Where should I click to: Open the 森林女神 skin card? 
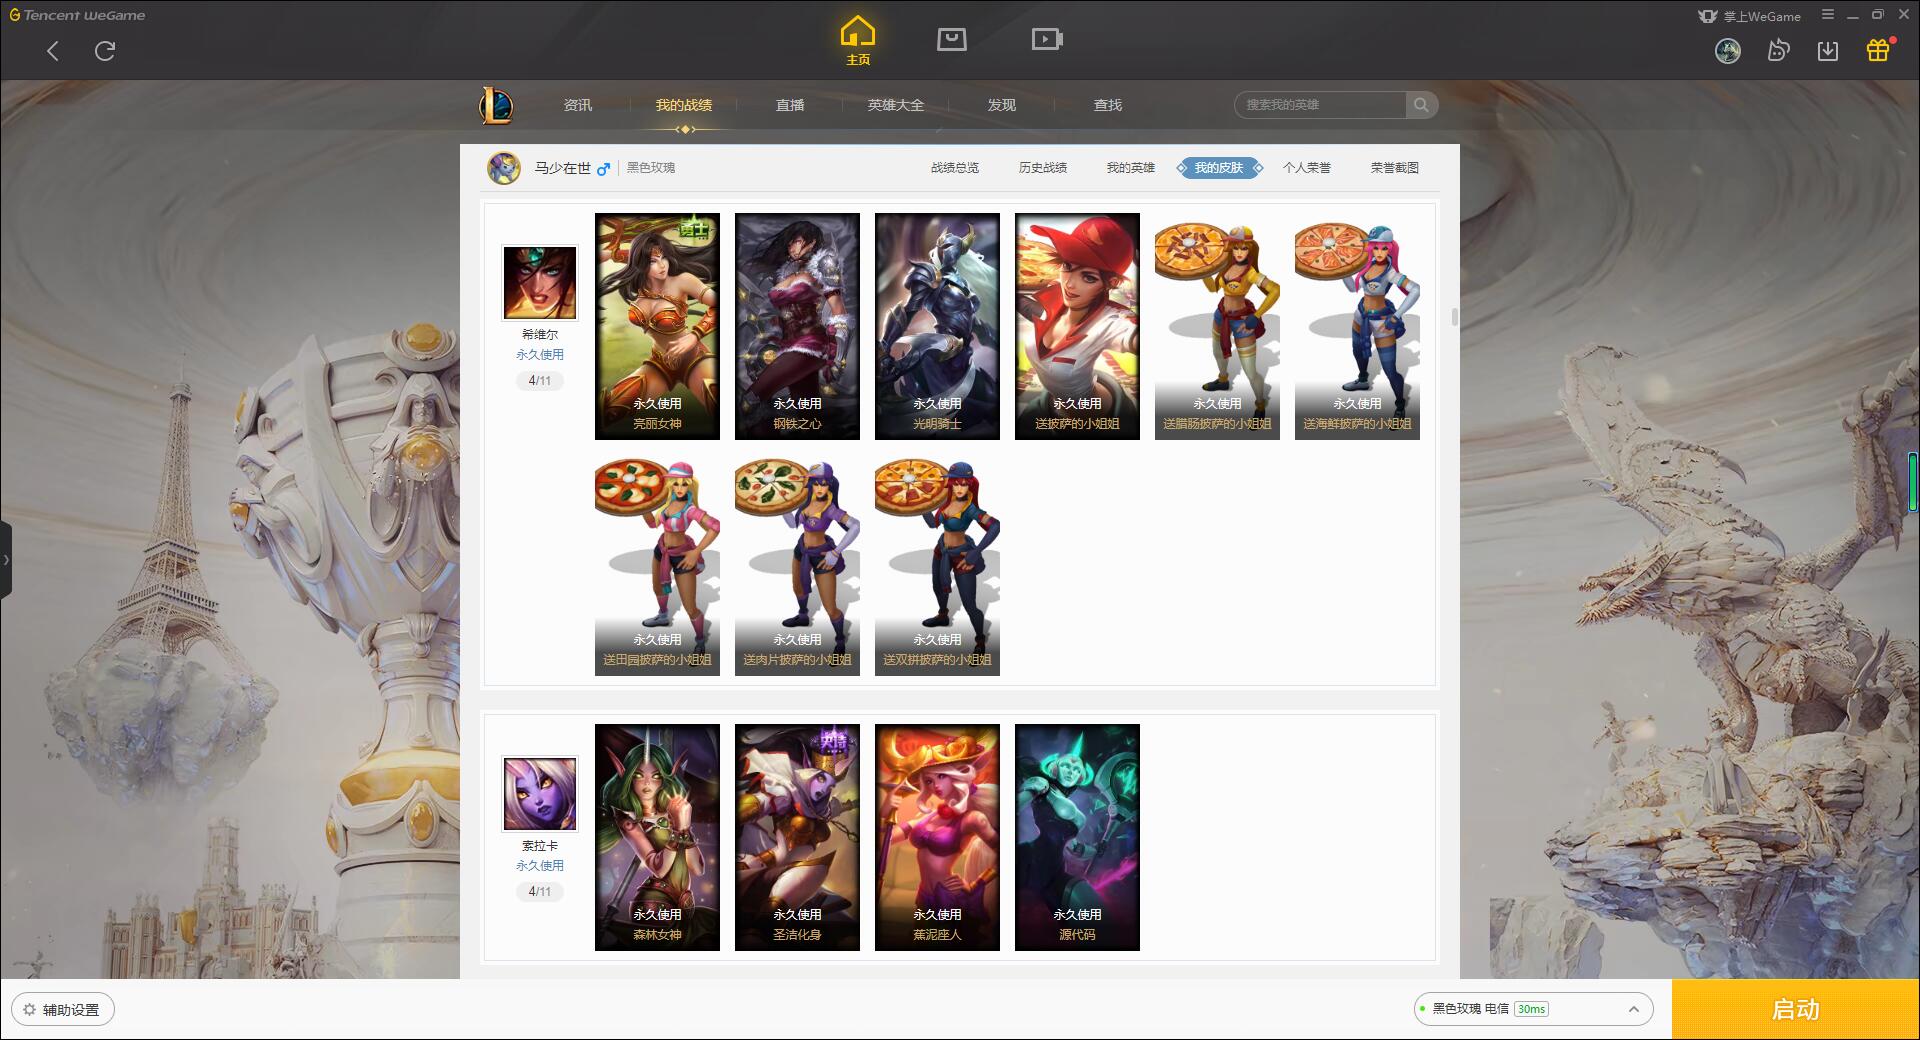pyautogui.click(x=657, y=837)
